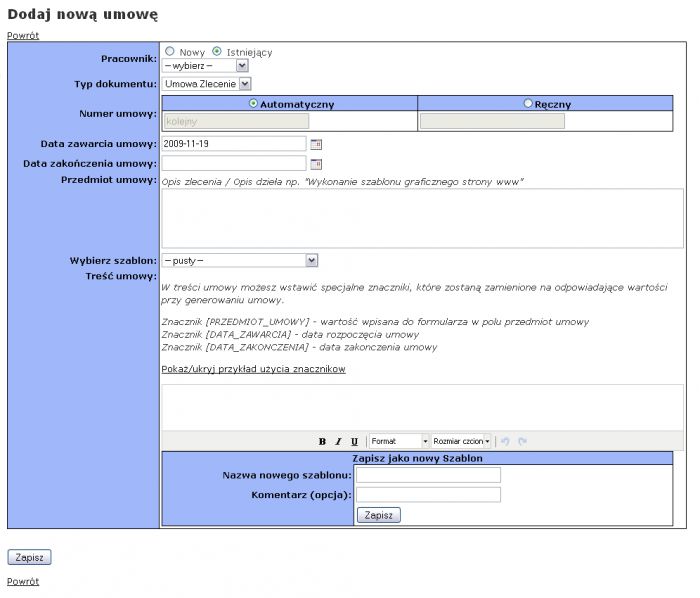Click the automatic 'kolejny' number field
Image resolution: width=700 pixels, height=598 pixels.
tap(237, 121)
